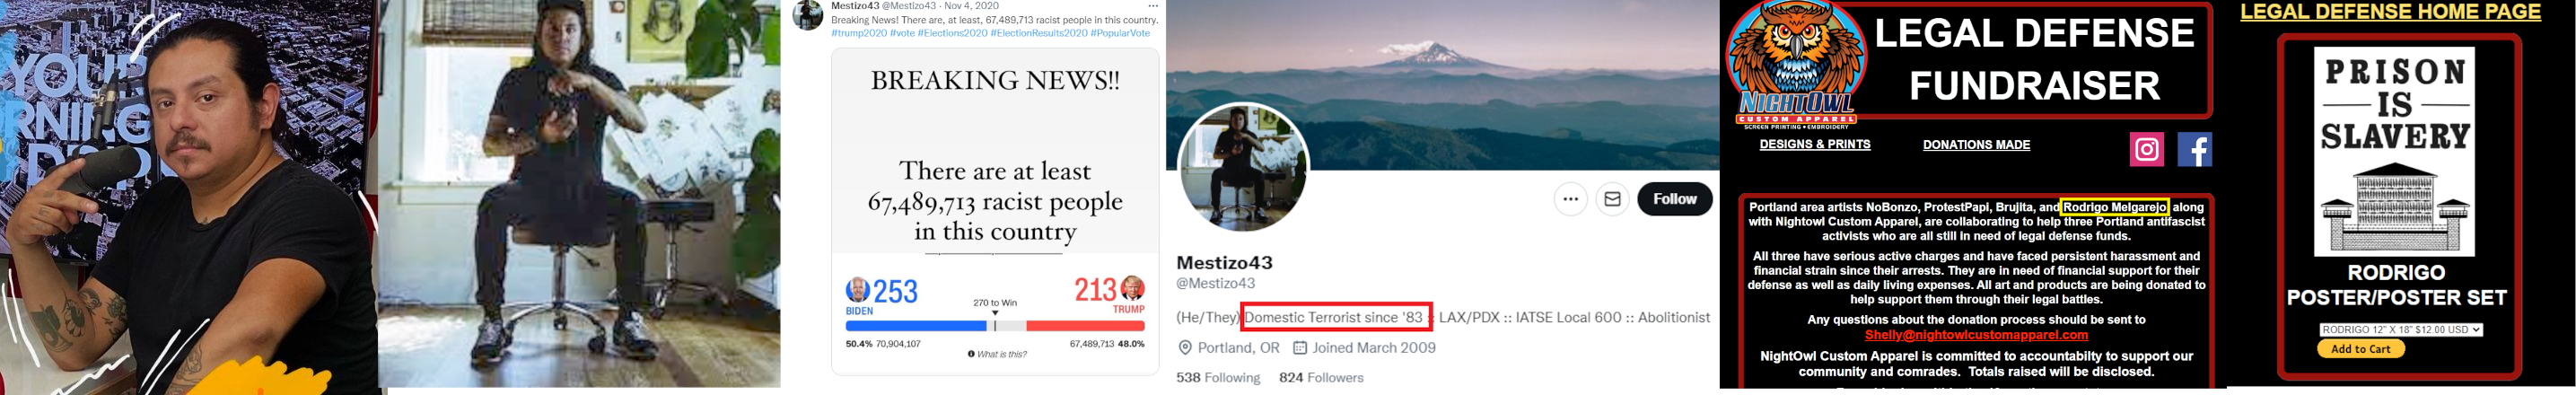Open the DONATIONS MADE menu link
This screenshot has height=395, width=2576.
pyautogui.click(x=1976, y=145)
